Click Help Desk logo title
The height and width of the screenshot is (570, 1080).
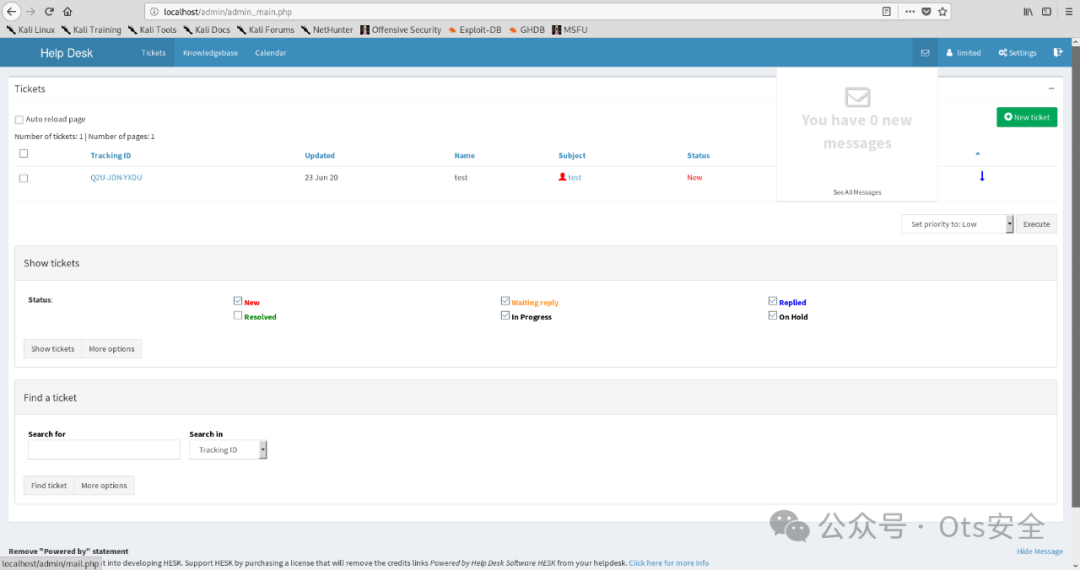coord(66,53)
